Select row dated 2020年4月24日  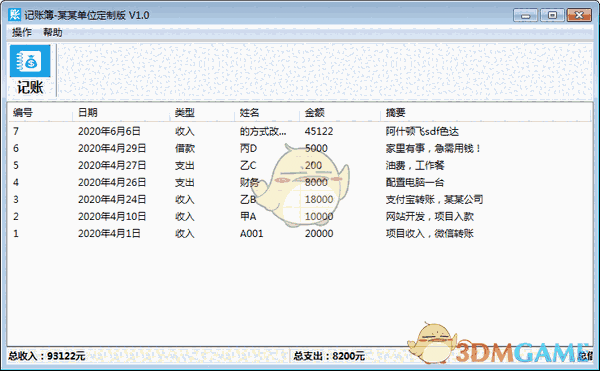(x=300, y=199)
